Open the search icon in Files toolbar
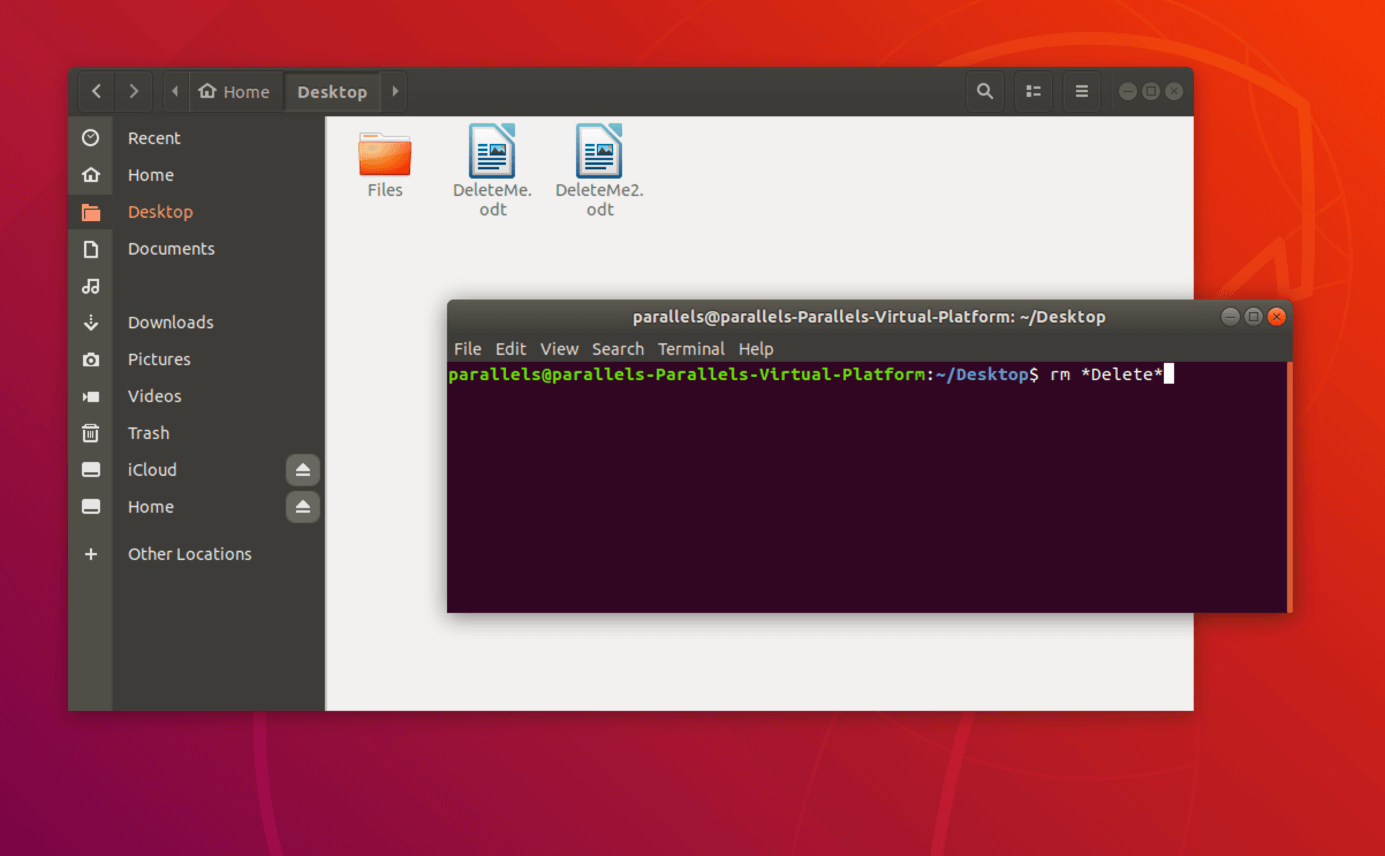1385x856 pixels. click(985, 91)
